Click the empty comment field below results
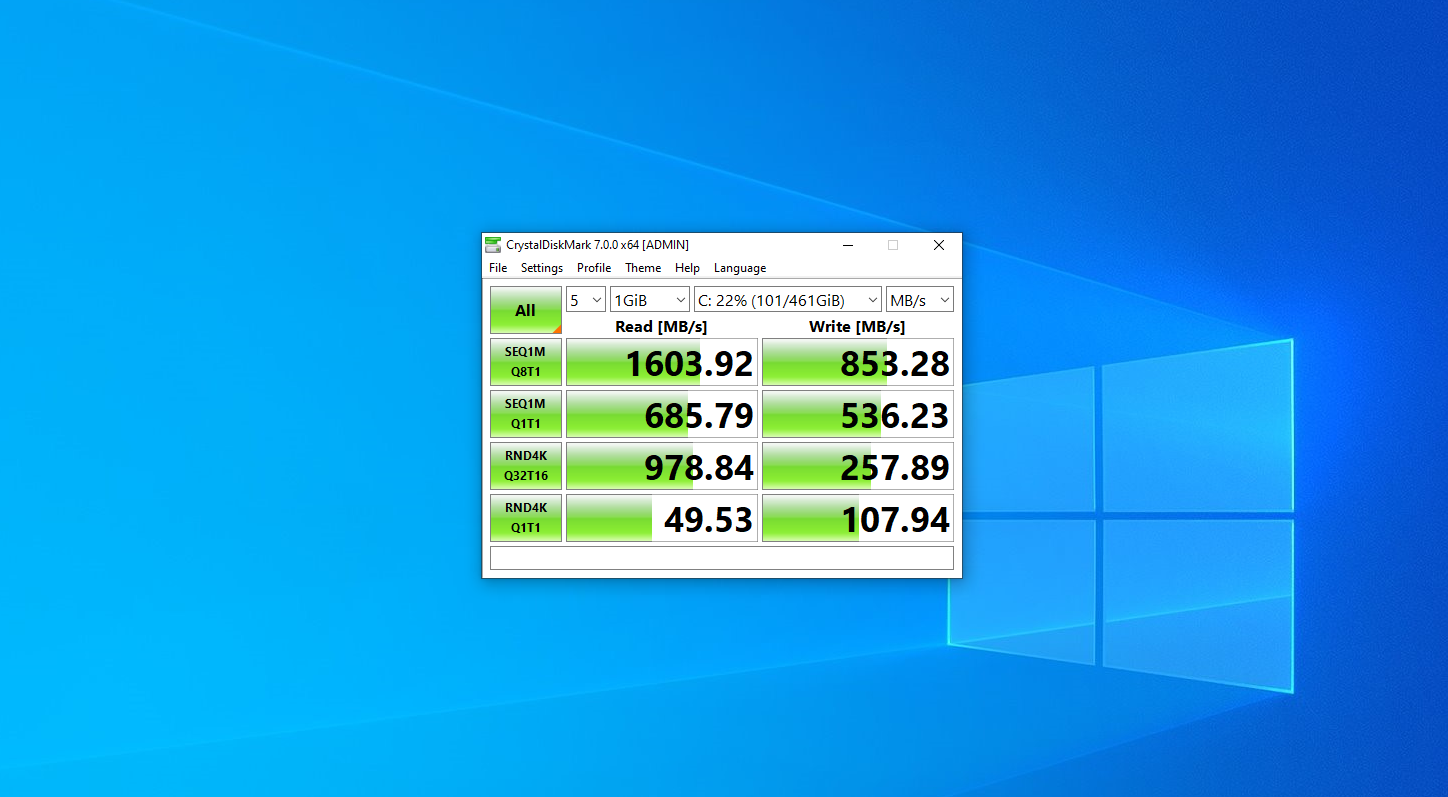 pyautogui.click(x=722, y=558)
